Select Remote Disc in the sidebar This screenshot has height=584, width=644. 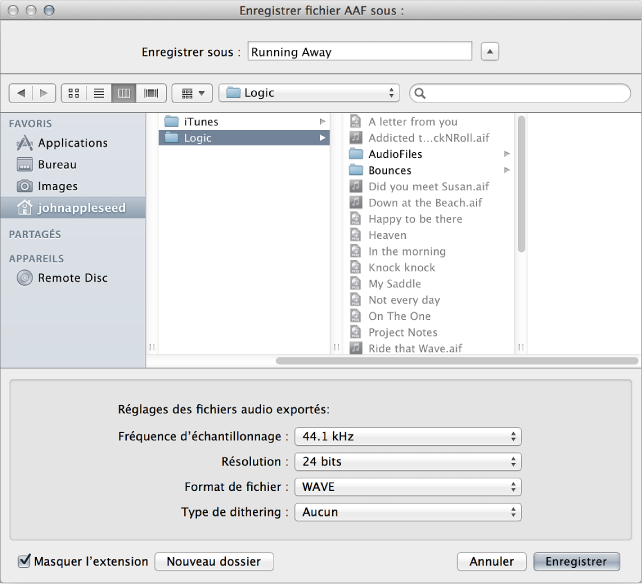pyautogui.click(x=73, y=278)
